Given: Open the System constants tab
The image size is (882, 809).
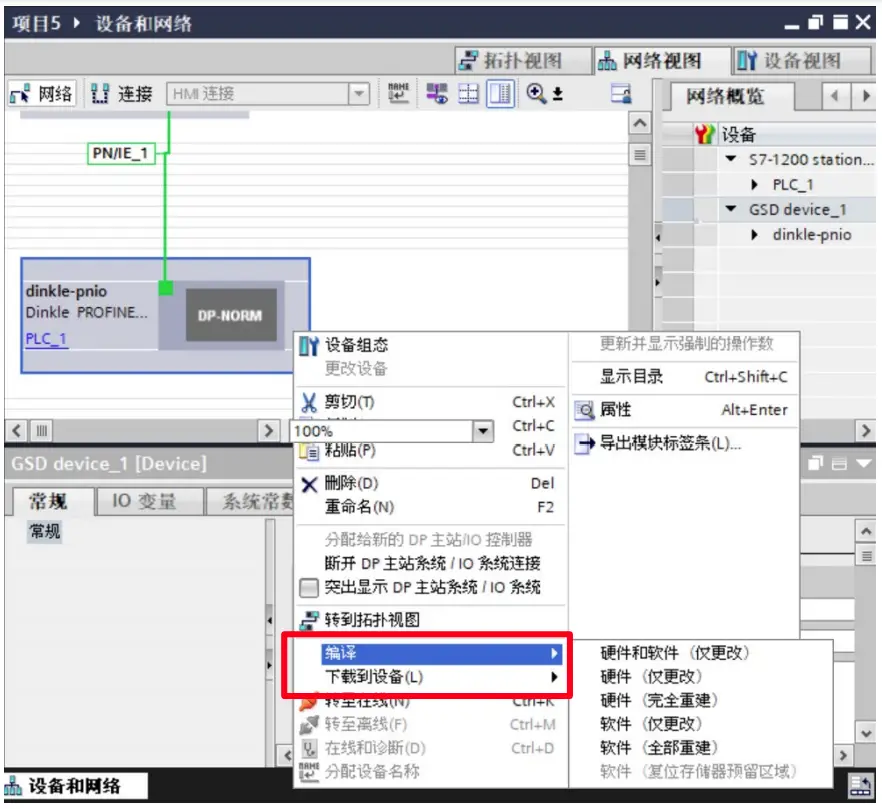Looking at the screenshot, I should pos(251,501).
